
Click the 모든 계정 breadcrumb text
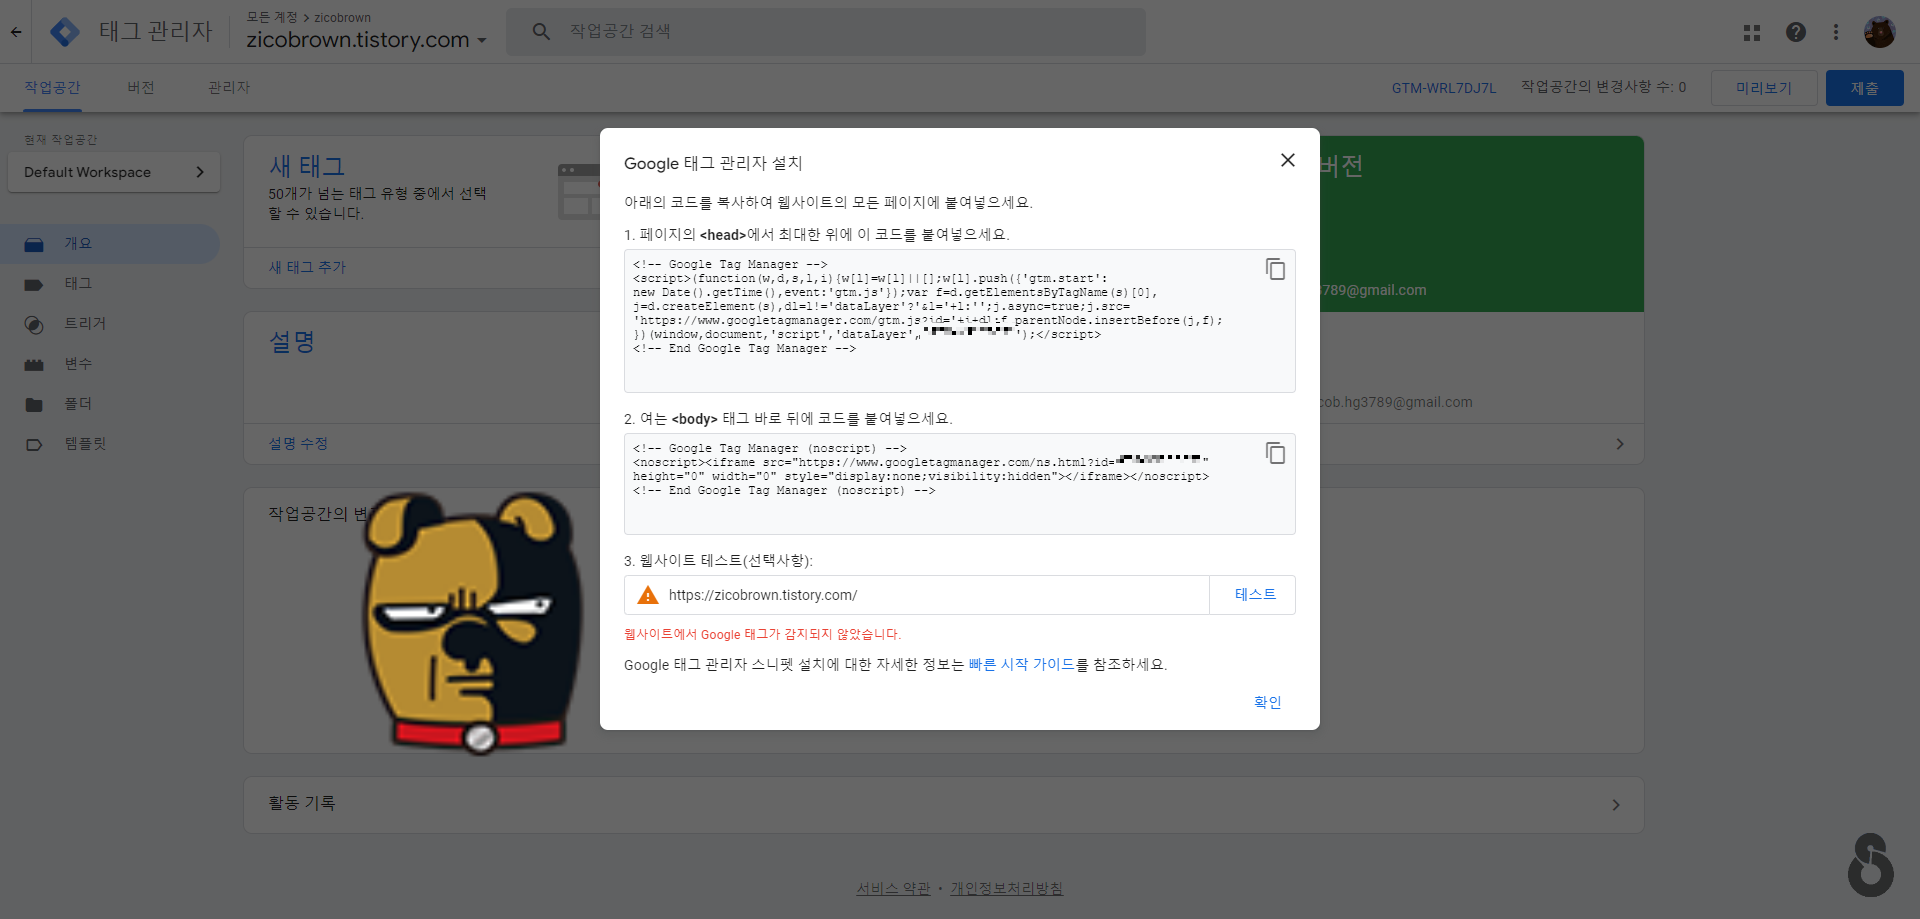(x=272, y=17)
